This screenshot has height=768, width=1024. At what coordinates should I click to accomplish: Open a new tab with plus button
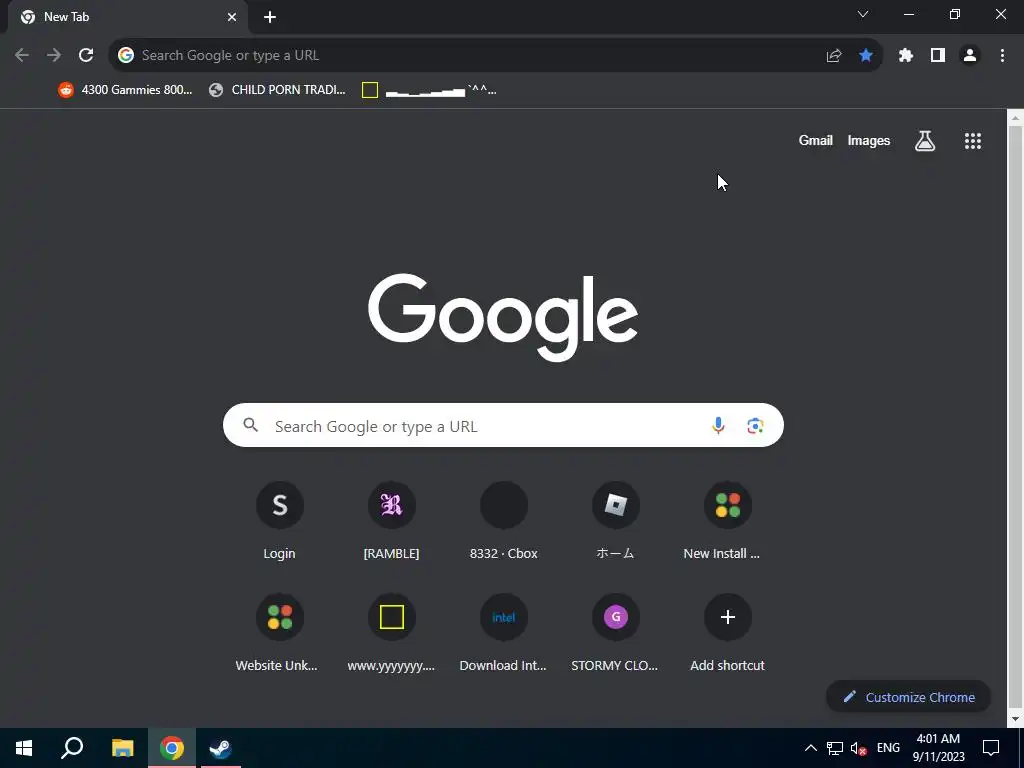coord(270,17)
